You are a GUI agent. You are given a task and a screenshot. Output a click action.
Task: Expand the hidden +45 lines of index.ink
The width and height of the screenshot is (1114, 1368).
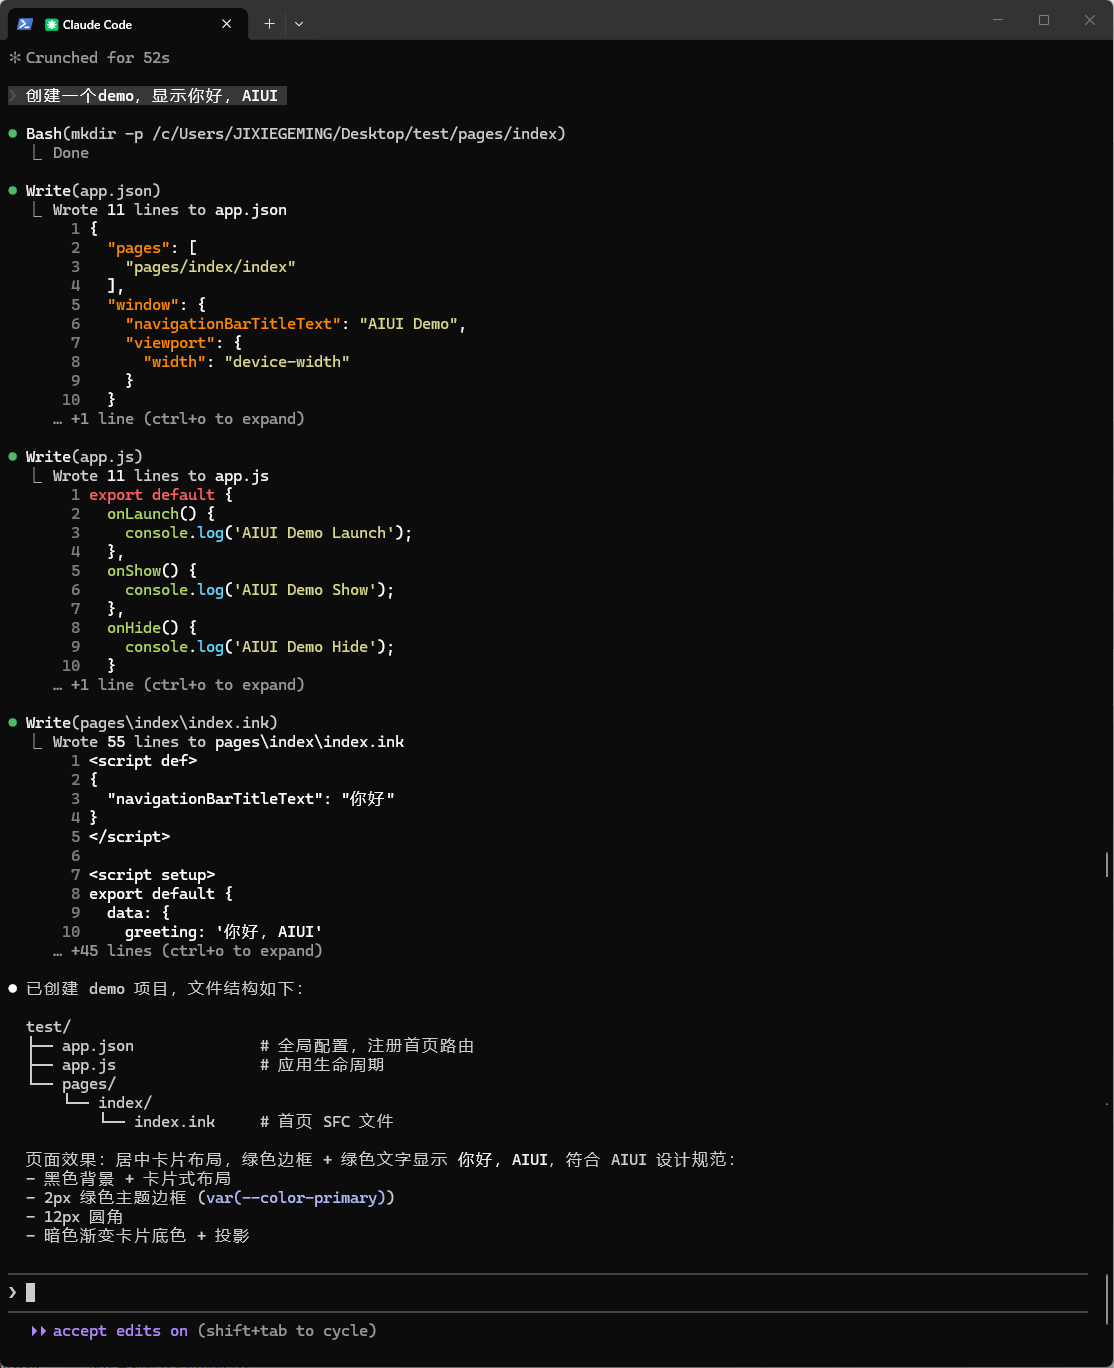coord(188,951)
